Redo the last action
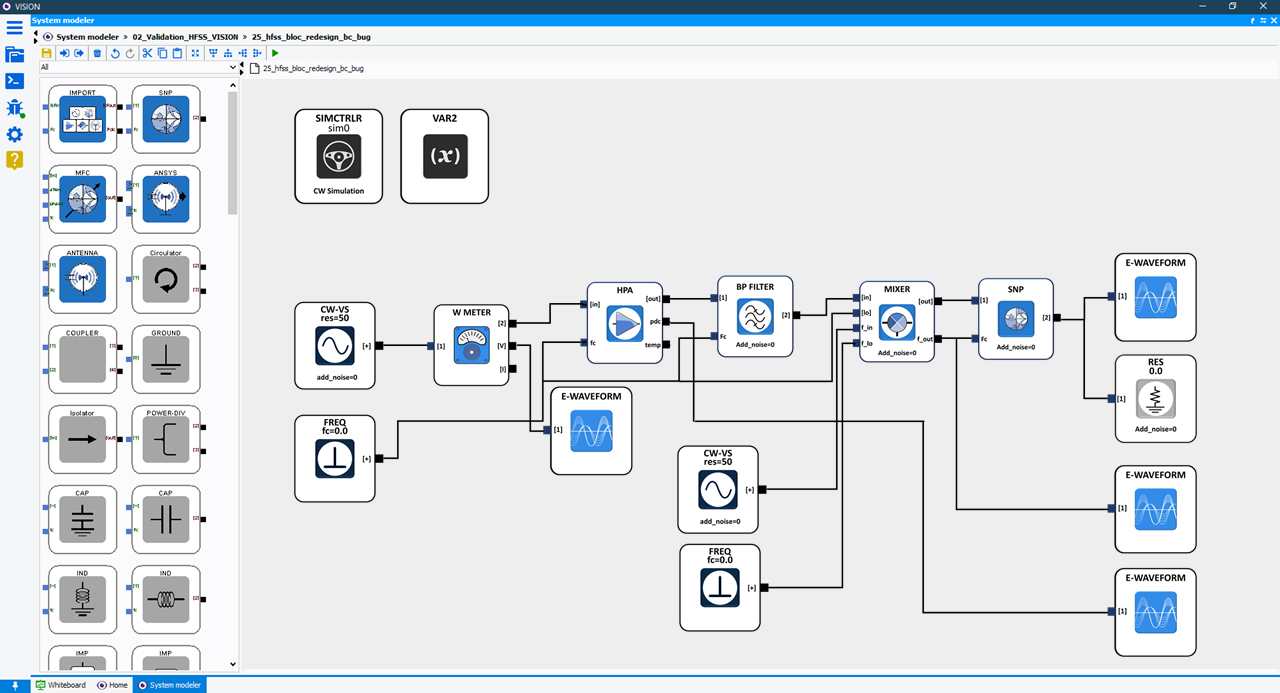The image size is (1280, 693). (x=130, y=53)
